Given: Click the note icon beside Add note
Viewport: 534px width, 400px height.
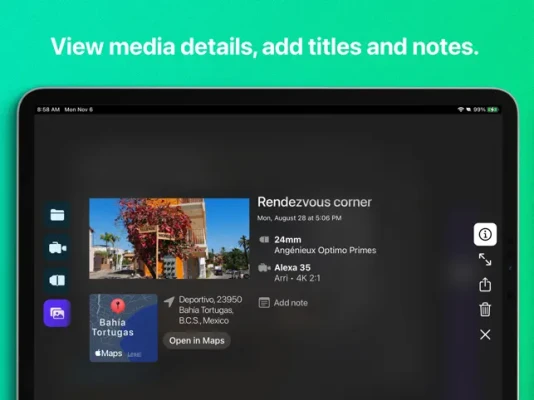Looking at the screenshot, I should [264, 303].
